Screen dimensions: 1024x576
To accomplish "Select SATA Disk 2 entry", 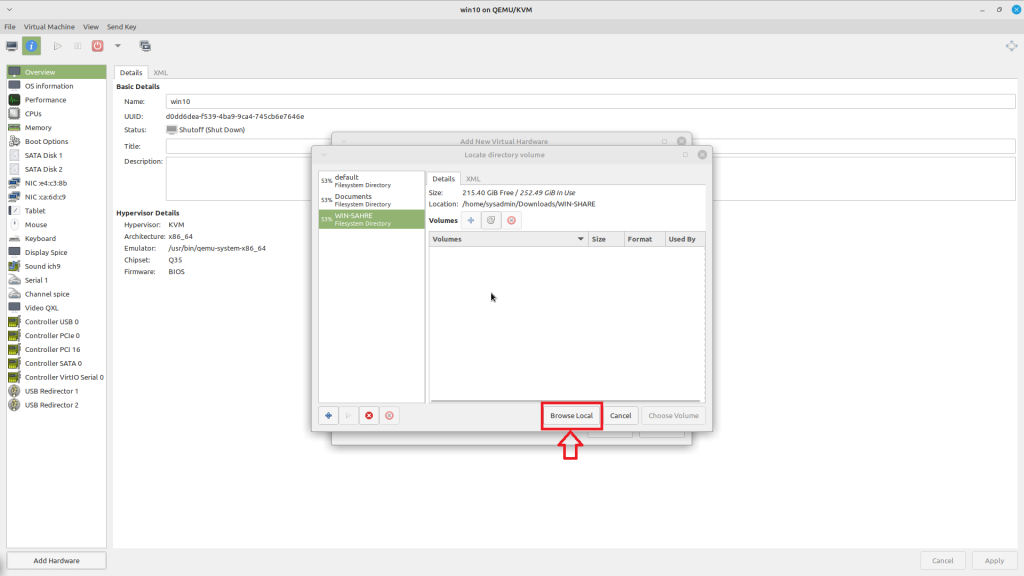I will [x=56, y=169].
